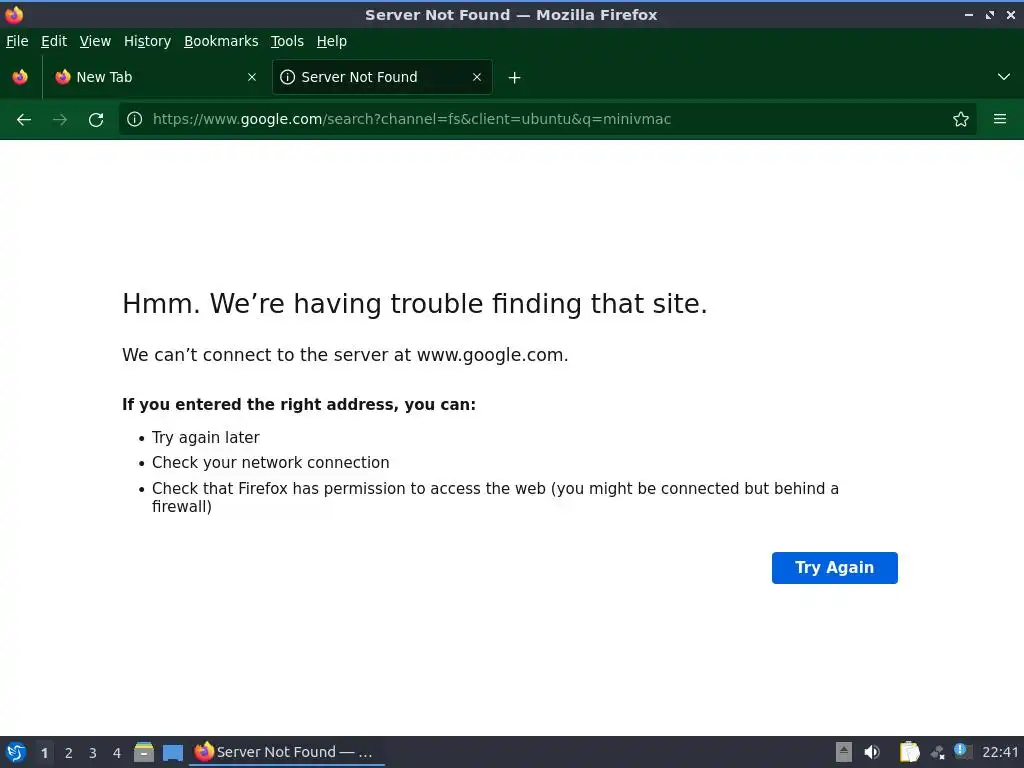Click 'Check your network connection' bullet
The height and width of the screenshot is (768, 1024).
coord(270,462)
